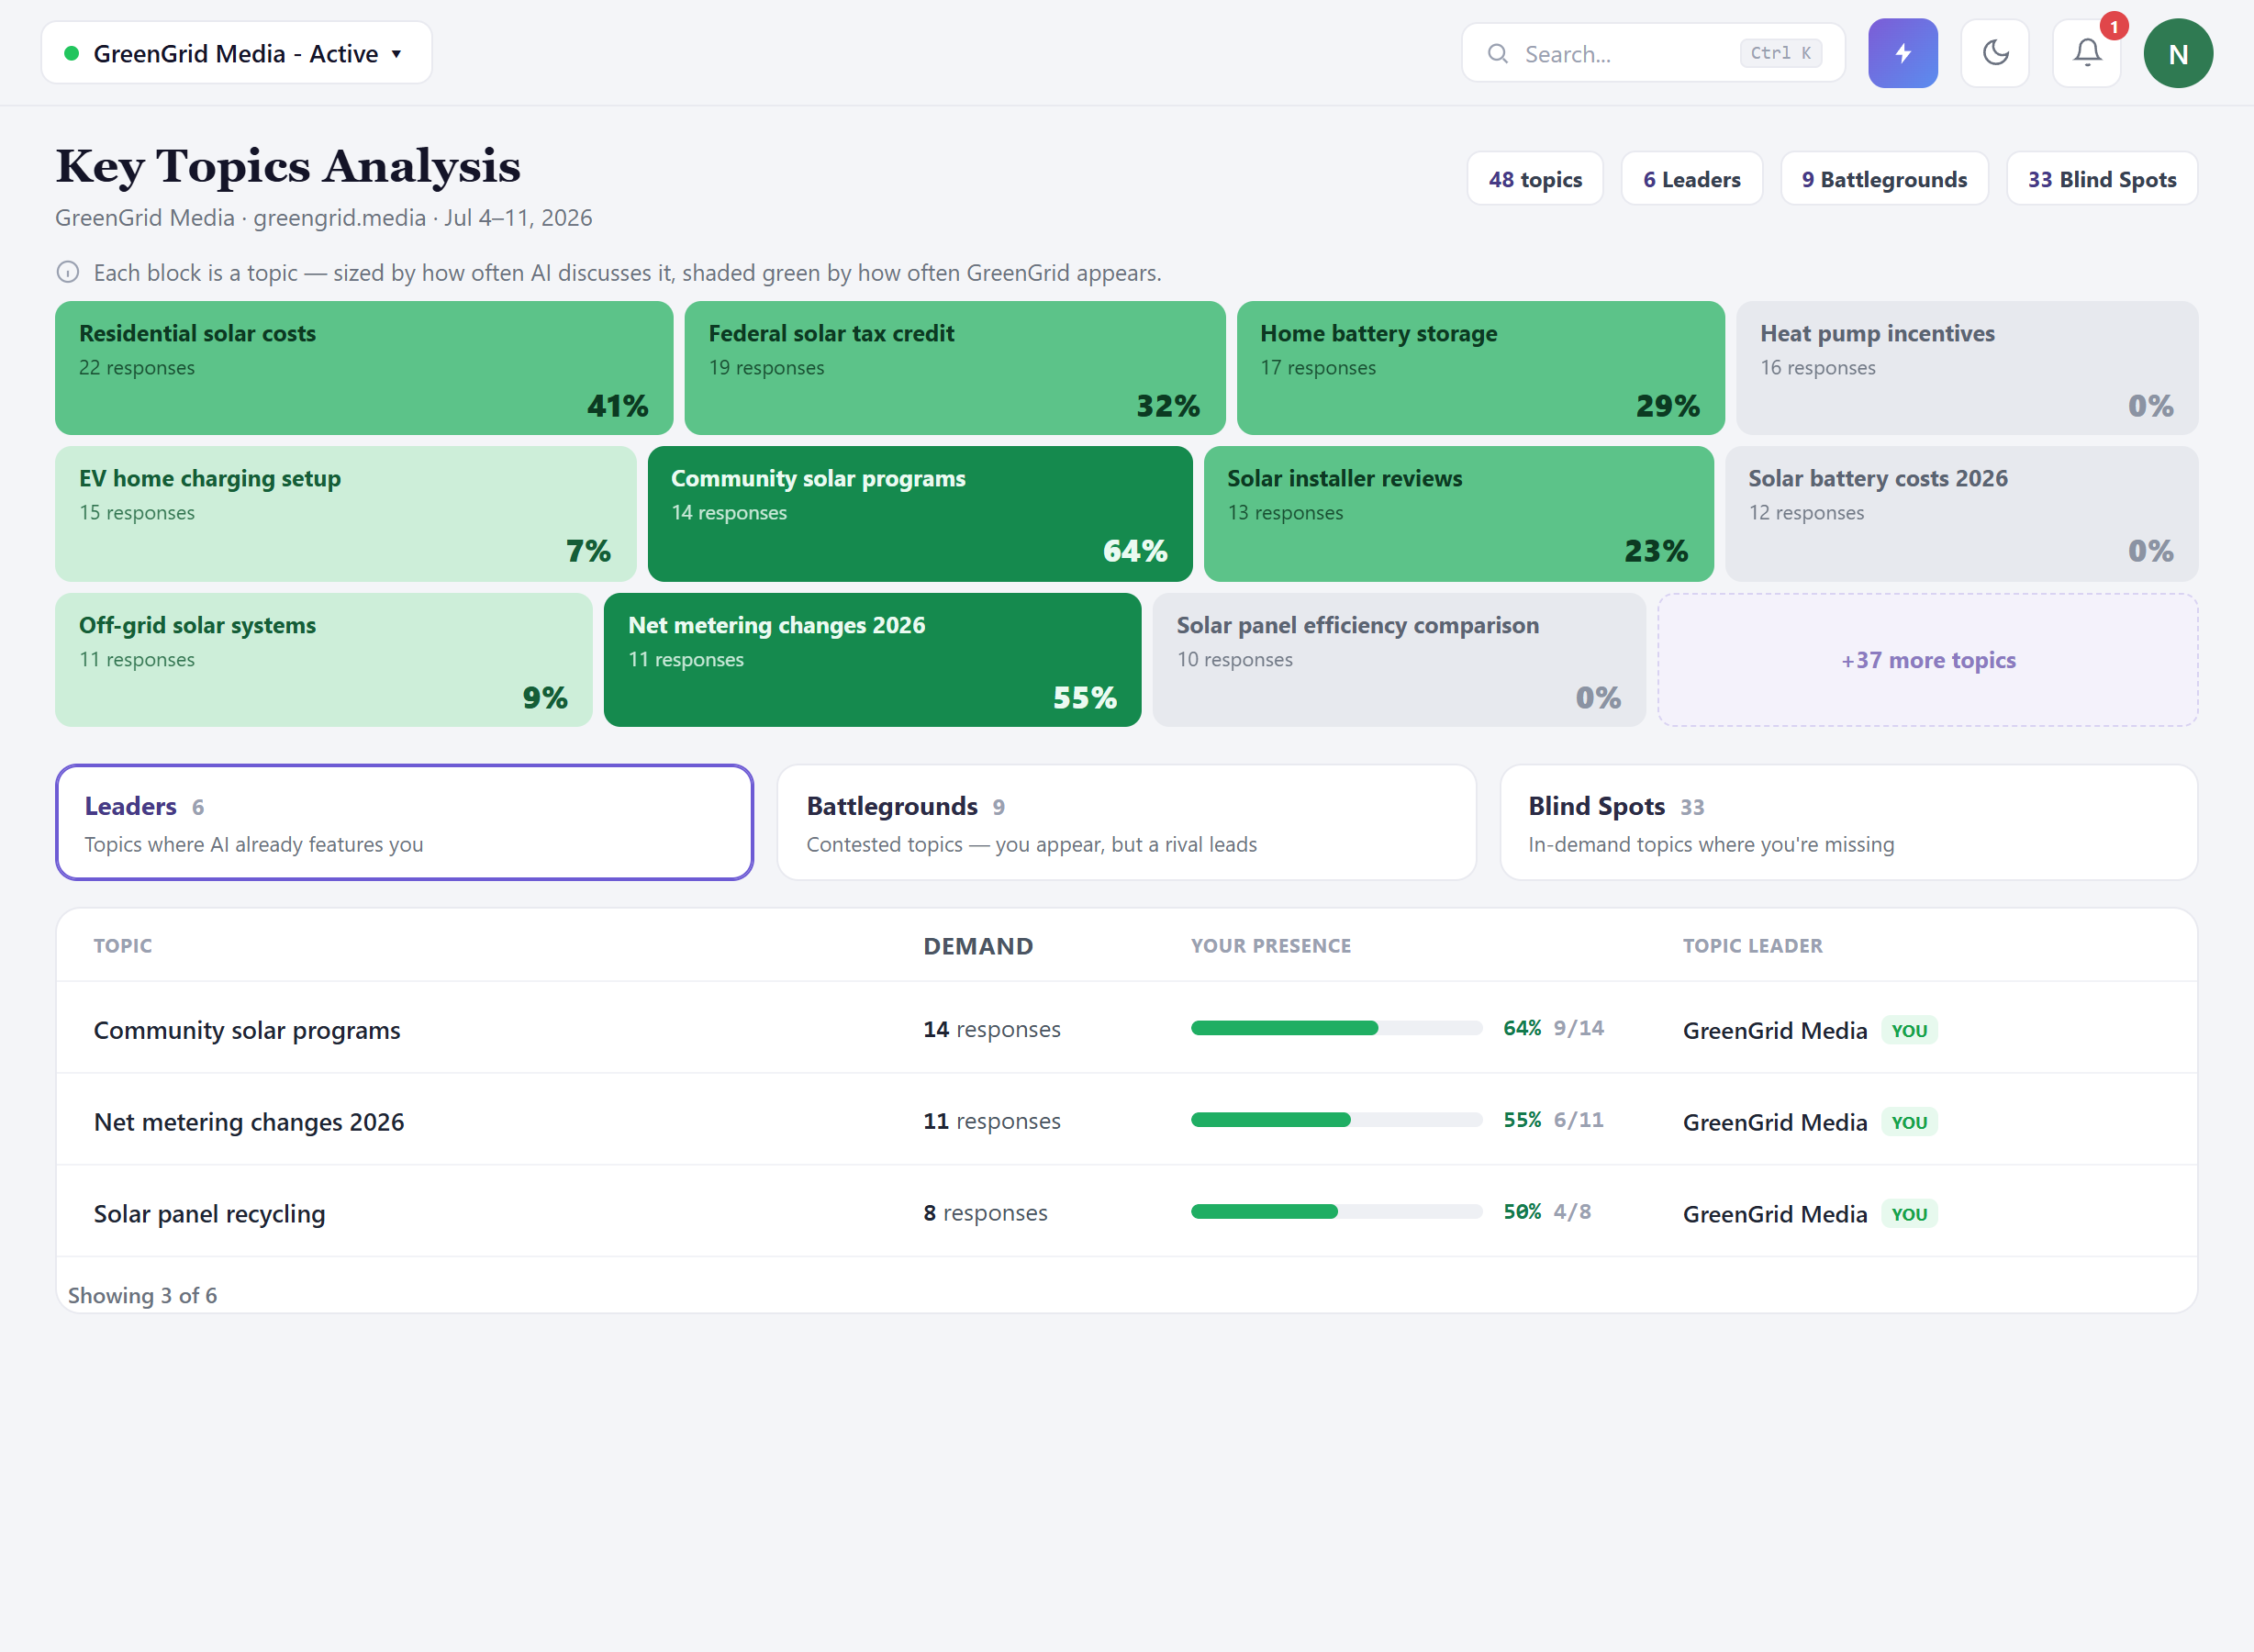Screen dimensions: 2254x1652
Task: Click the 33 Blind Spots summary pill
Action: point(2101,179)
